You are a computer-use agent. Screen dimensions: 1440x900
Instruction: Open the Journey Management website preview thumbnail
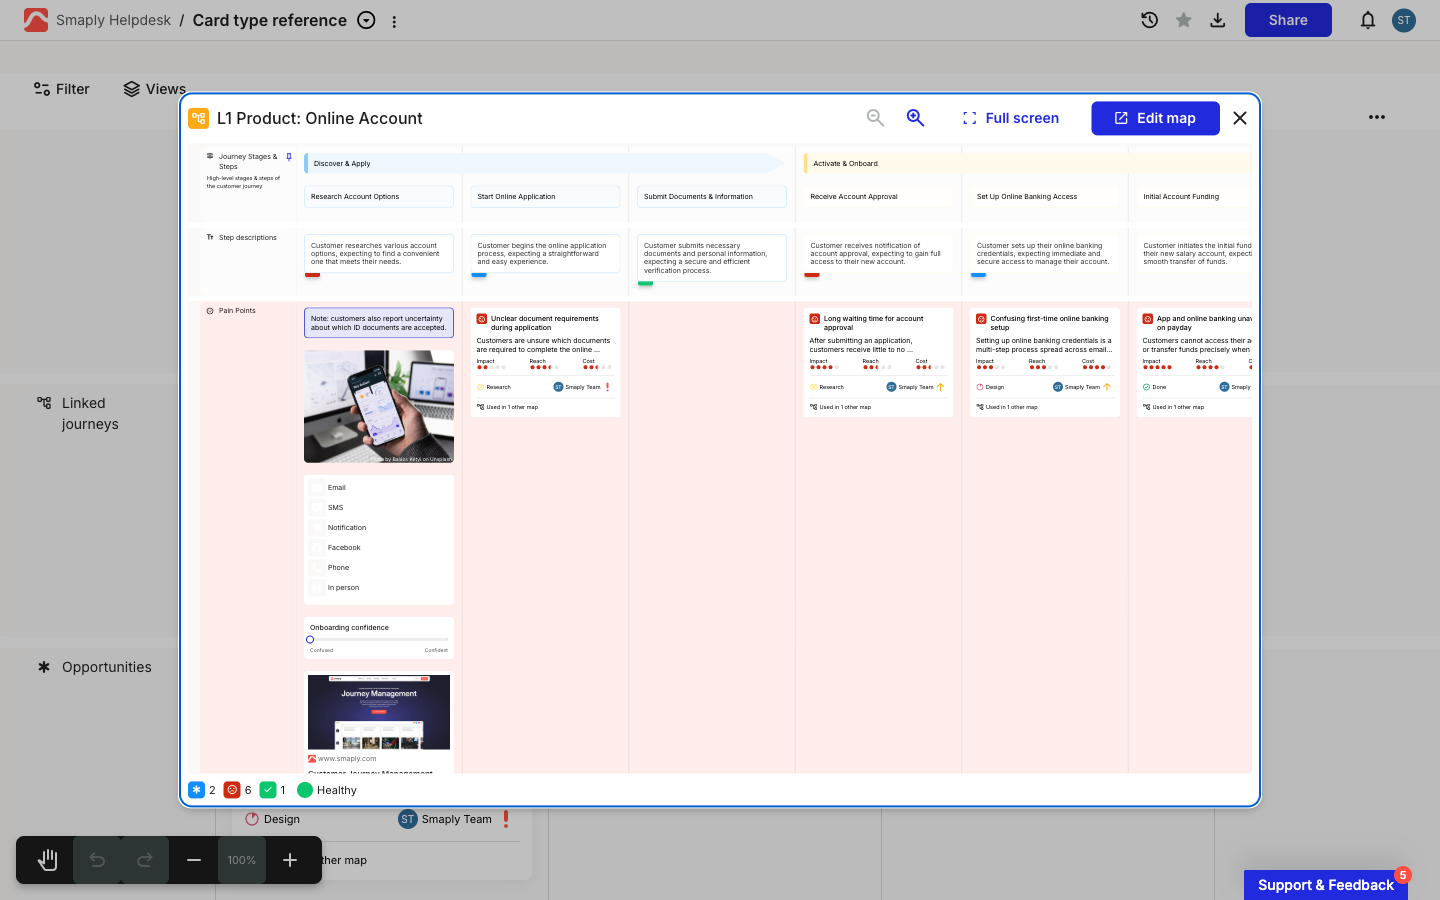(x=379, y=712)
